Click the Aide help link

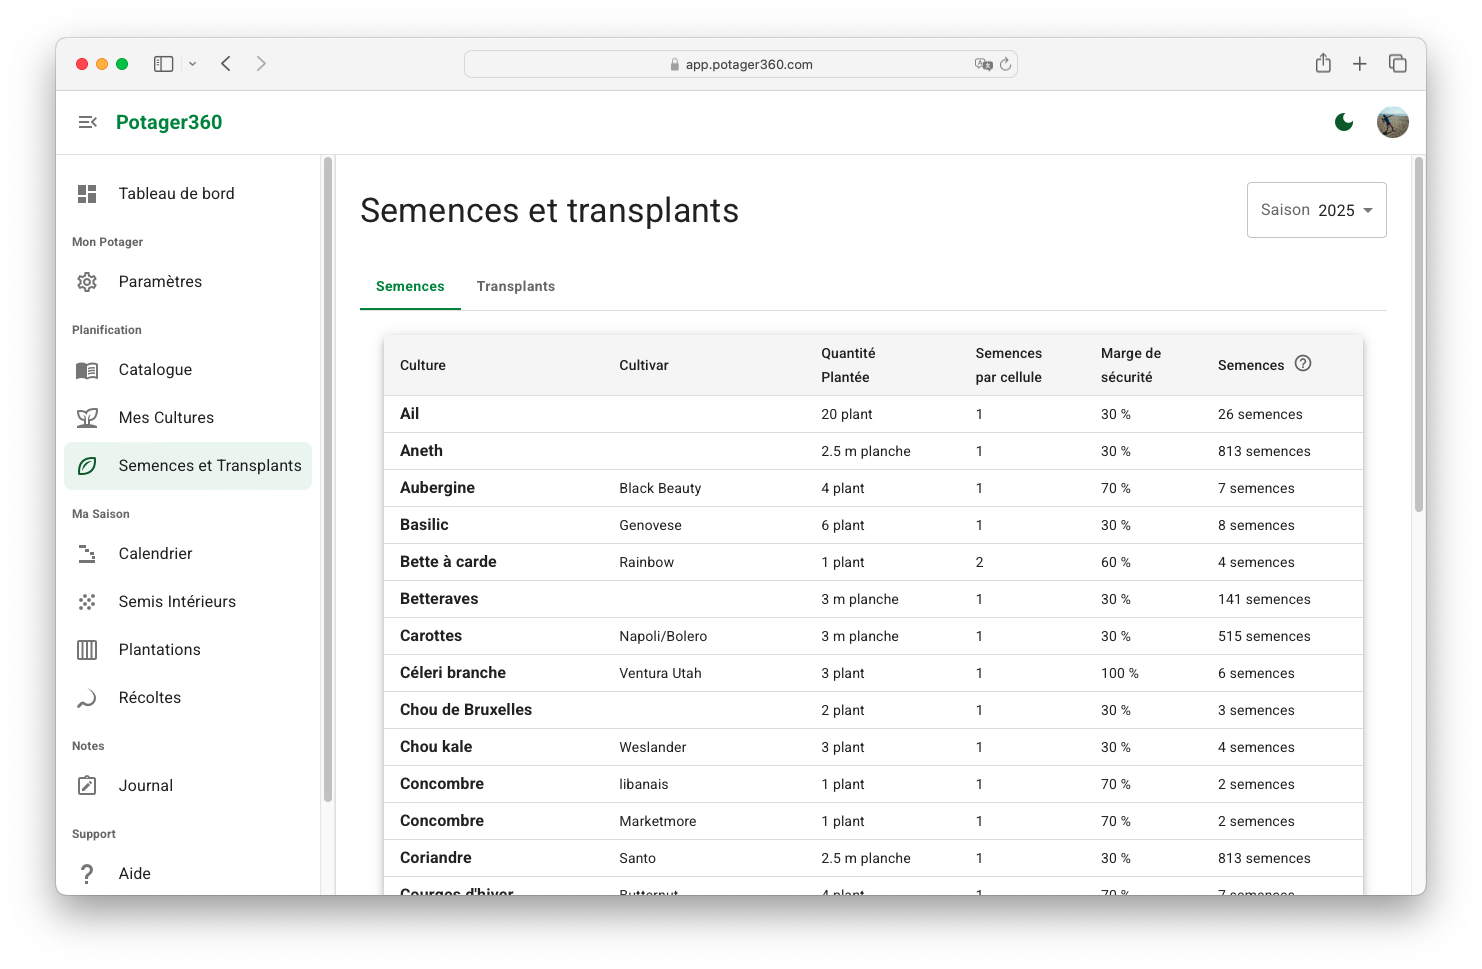pyautogui.click(x=134, y=874)
